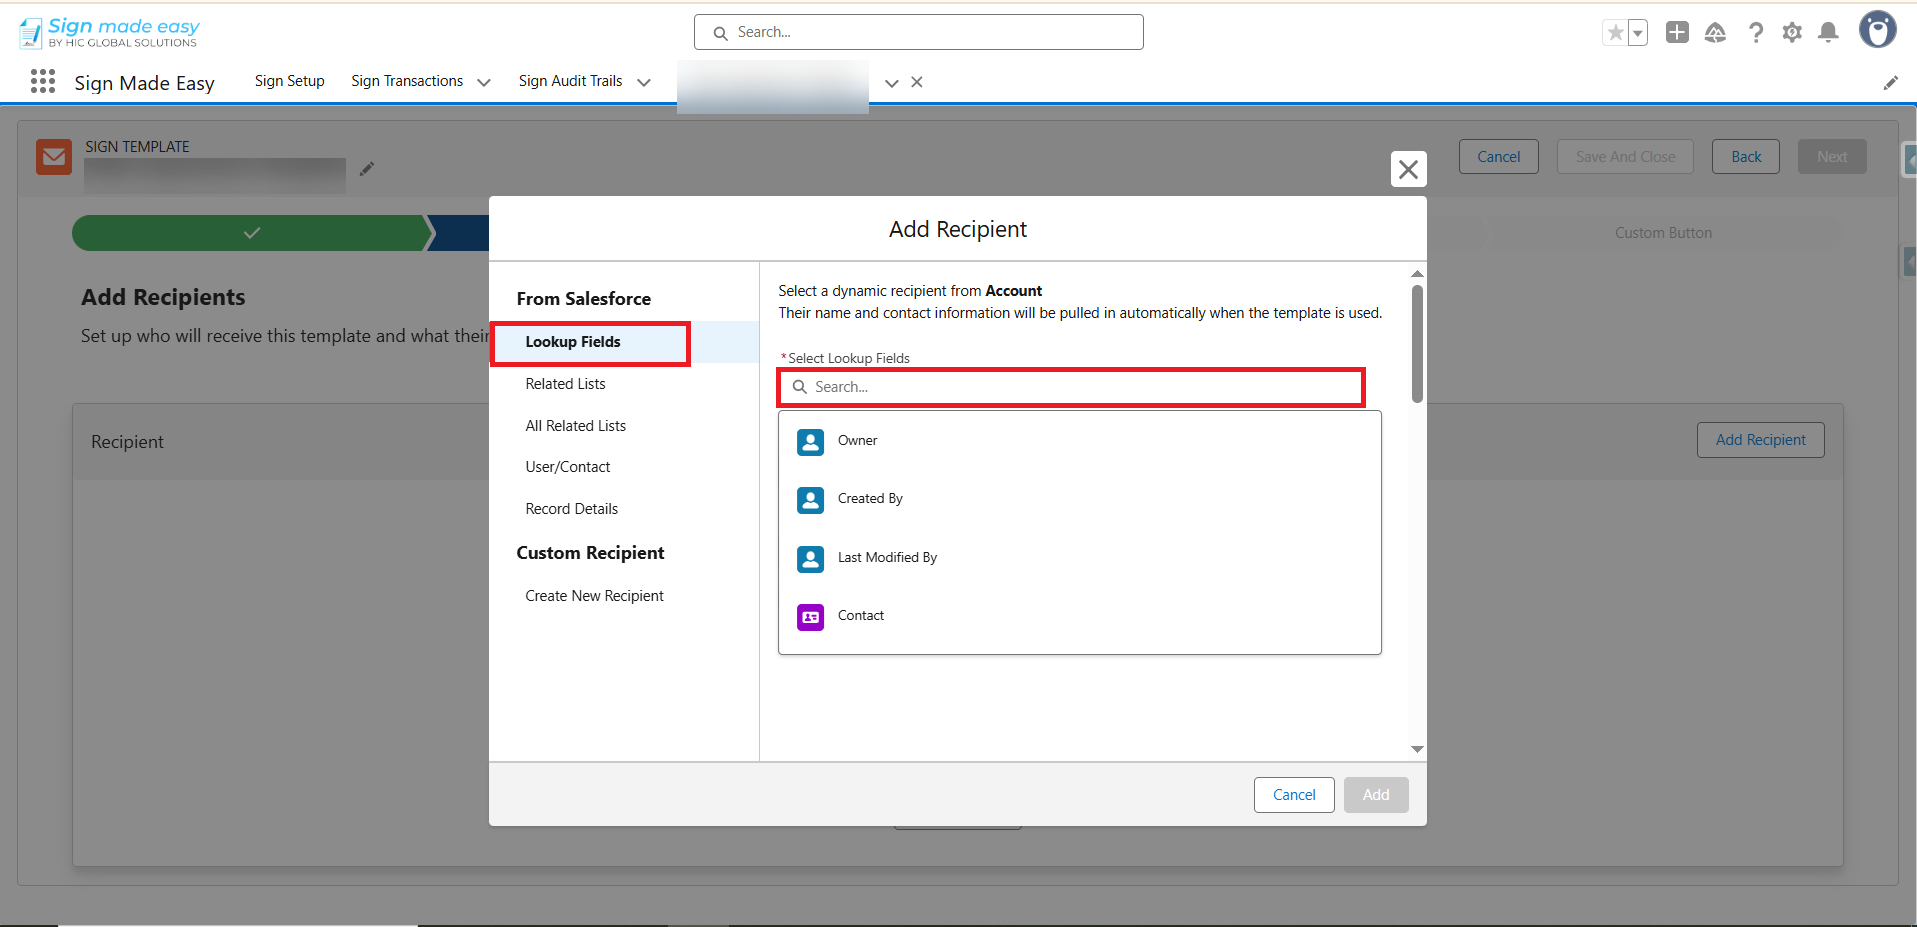Click the Select Lookup Fields search box

click(x=1071, y=387)
